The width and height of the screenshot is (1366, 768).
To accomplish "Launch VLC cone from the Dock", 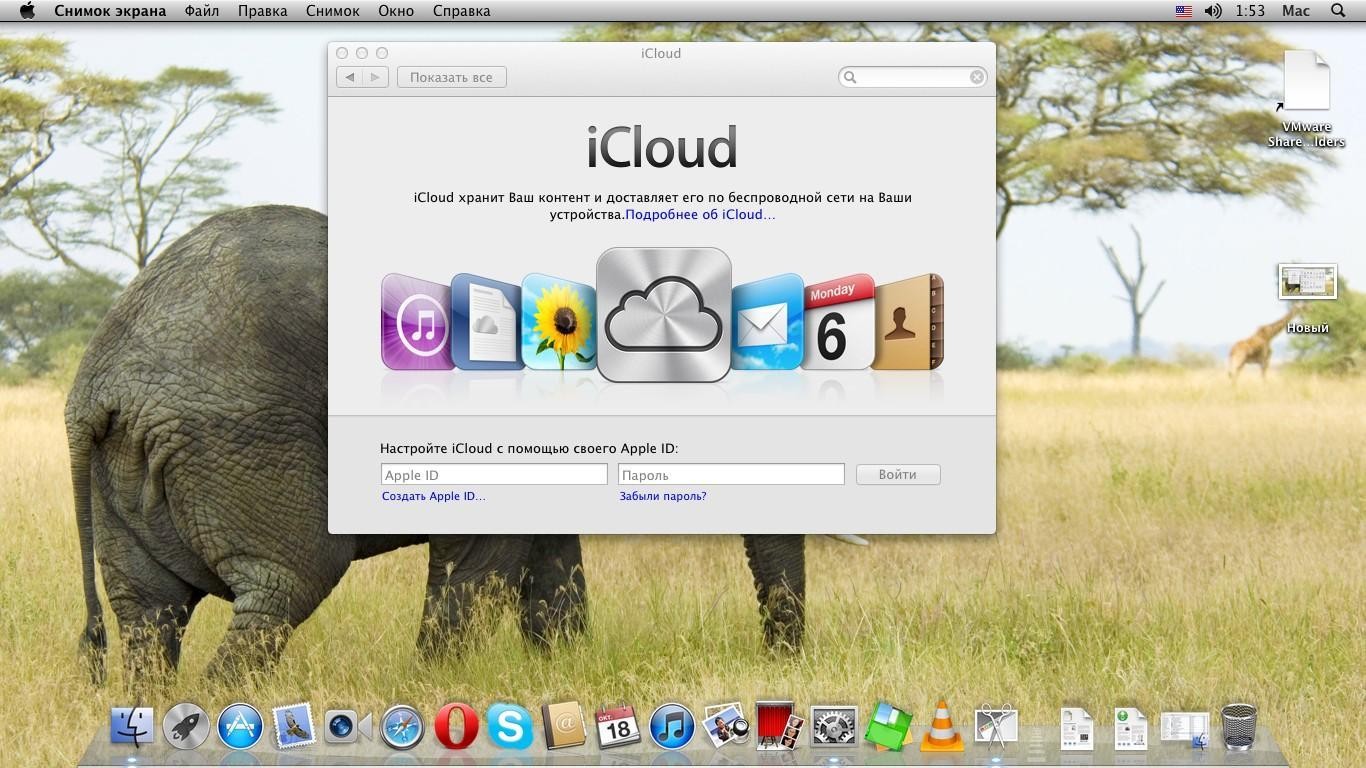I will pyautogui.click(x=941, y=727).
